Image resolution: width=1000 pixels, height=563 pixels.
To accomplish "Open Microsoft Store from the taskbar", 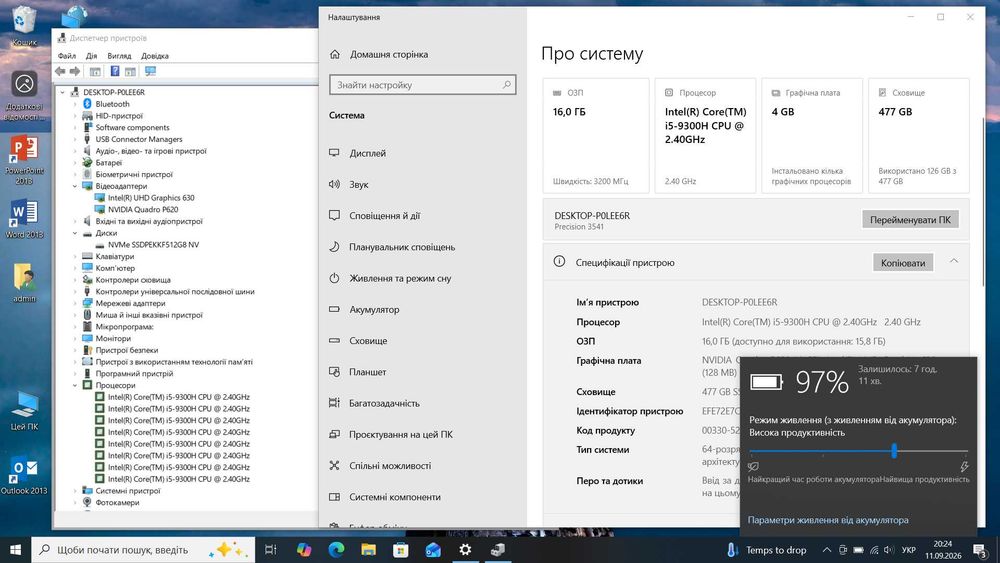I will tap(401, 550).
